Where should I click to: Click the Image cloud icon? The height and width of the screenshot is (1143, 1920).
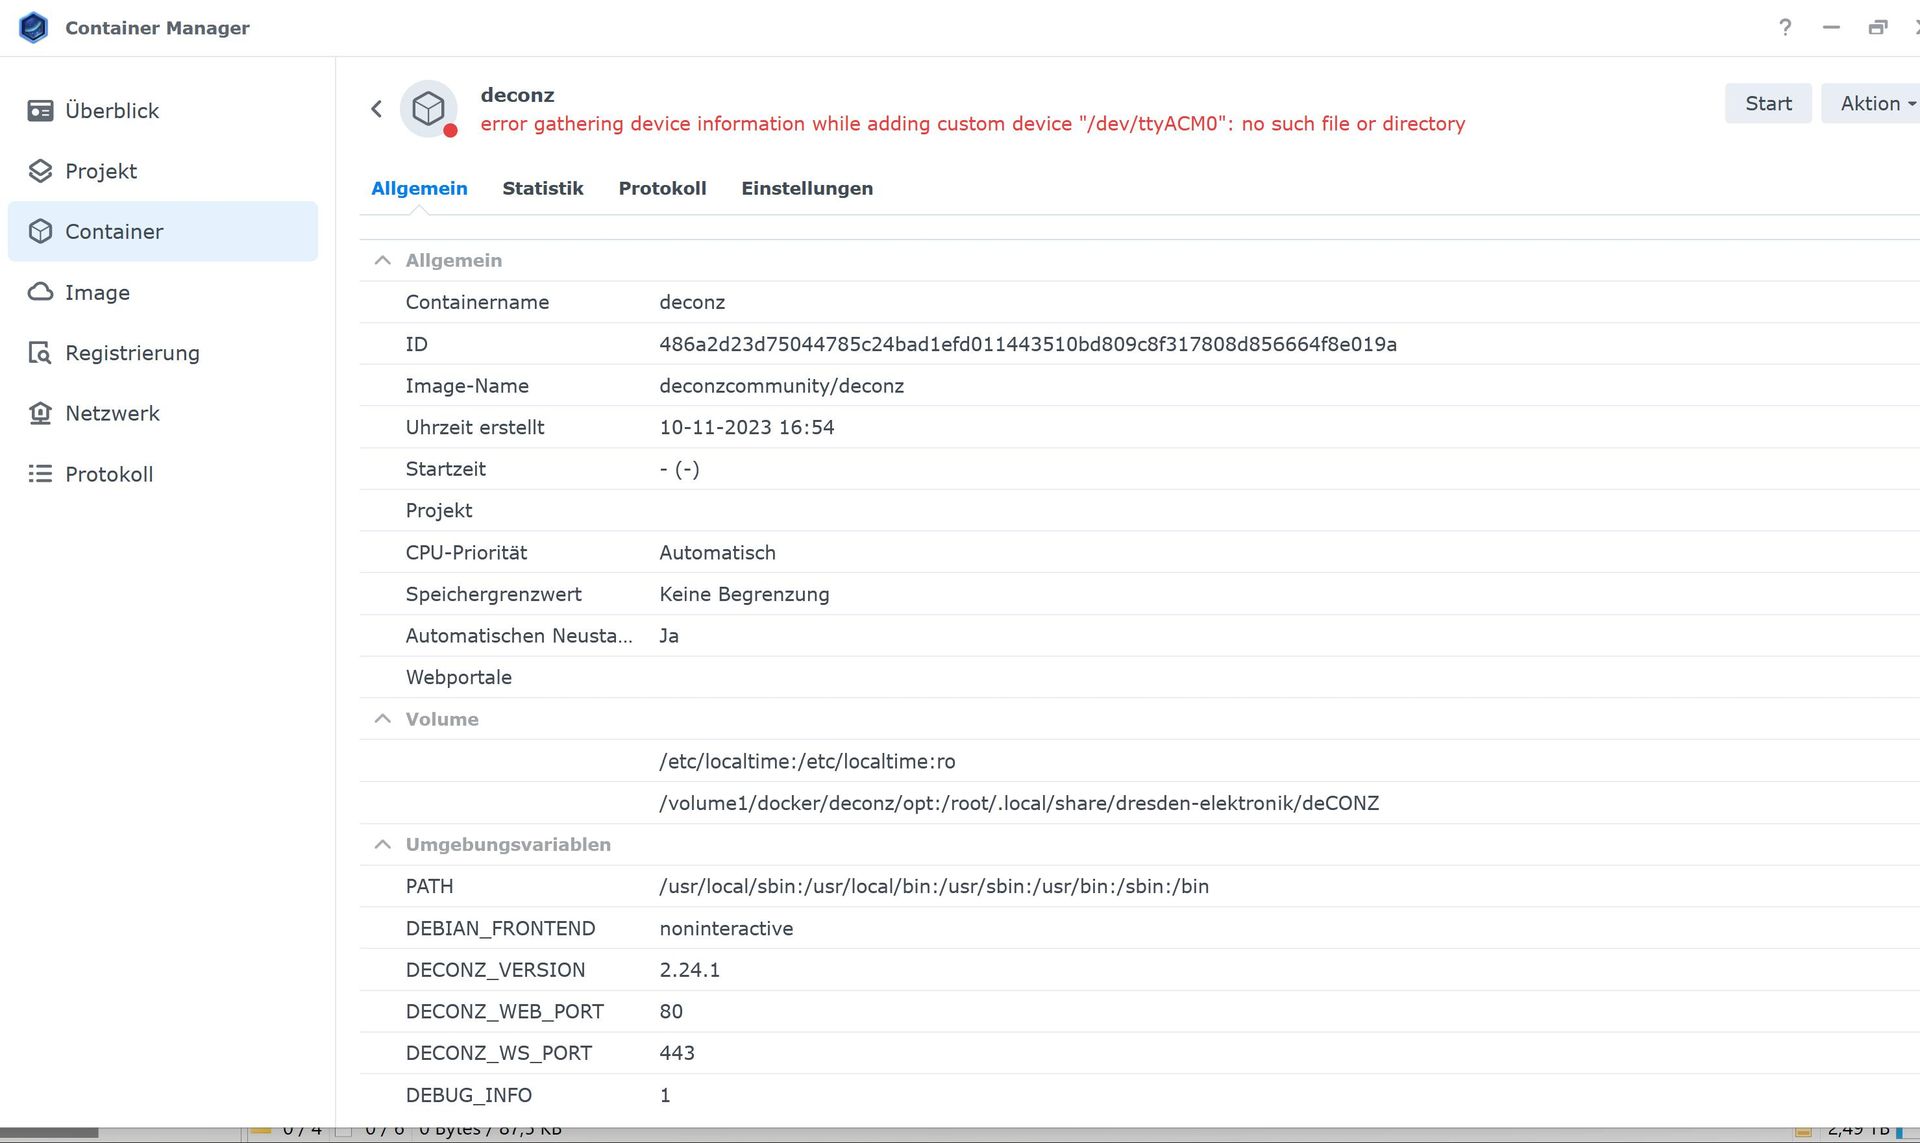pyautogui.click(x=40, y=292)
